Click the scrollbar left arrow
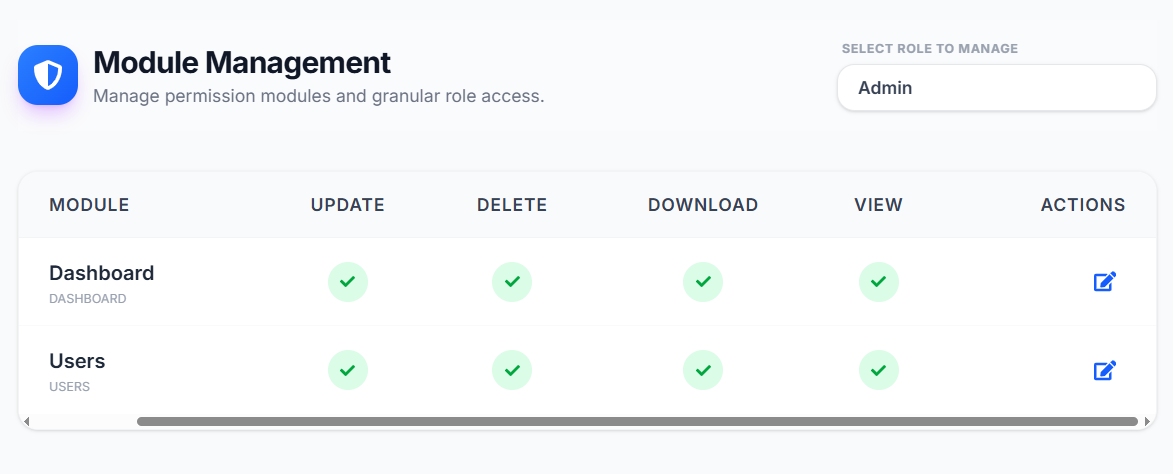The image size is (1173, 474). pos(26,422)
